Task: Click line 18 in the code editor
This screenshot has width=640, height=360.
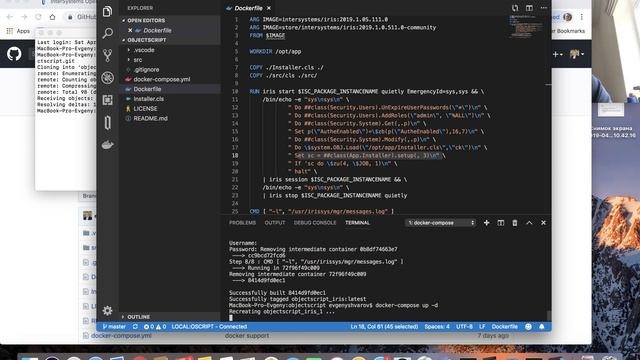Action: (x=367, y=156)
